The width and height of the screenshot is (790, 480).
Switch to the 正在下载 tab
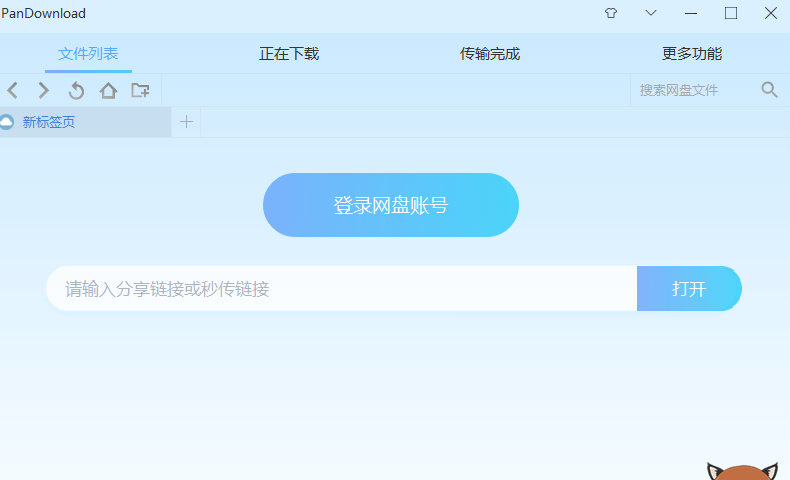point(289,54)
